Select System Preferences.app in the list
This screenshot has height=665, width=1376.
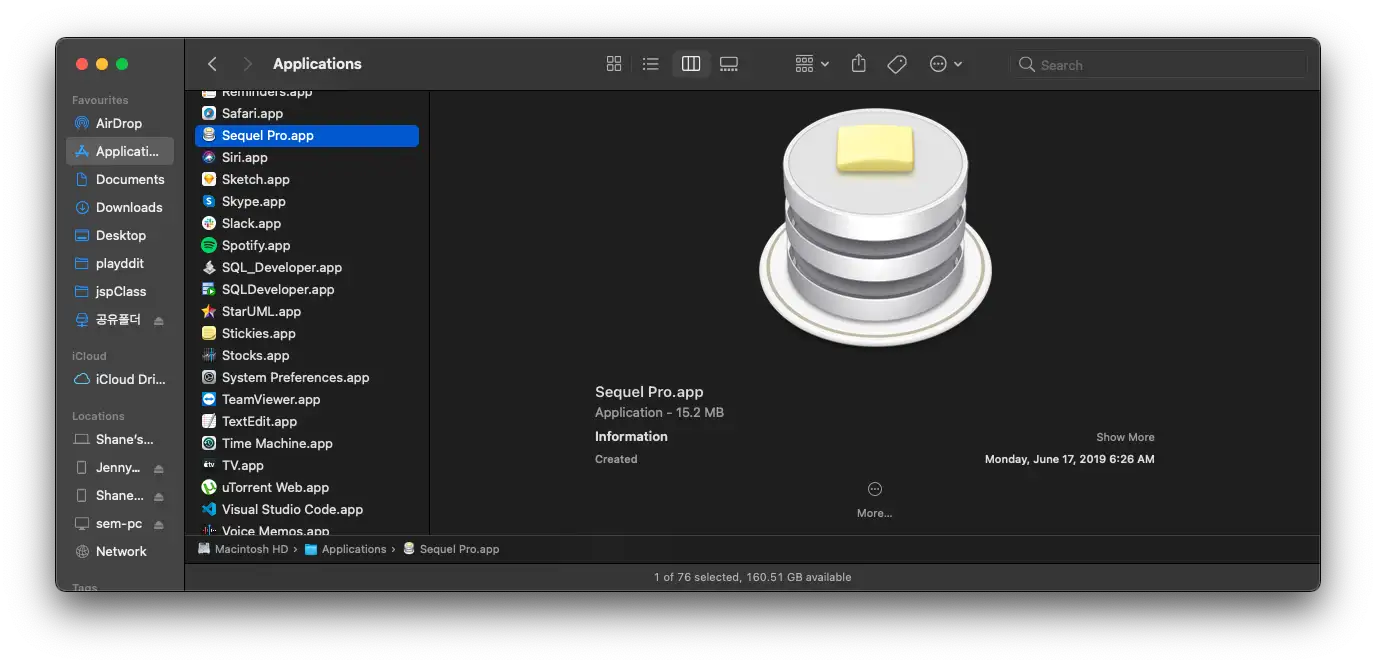pos(307,377)
